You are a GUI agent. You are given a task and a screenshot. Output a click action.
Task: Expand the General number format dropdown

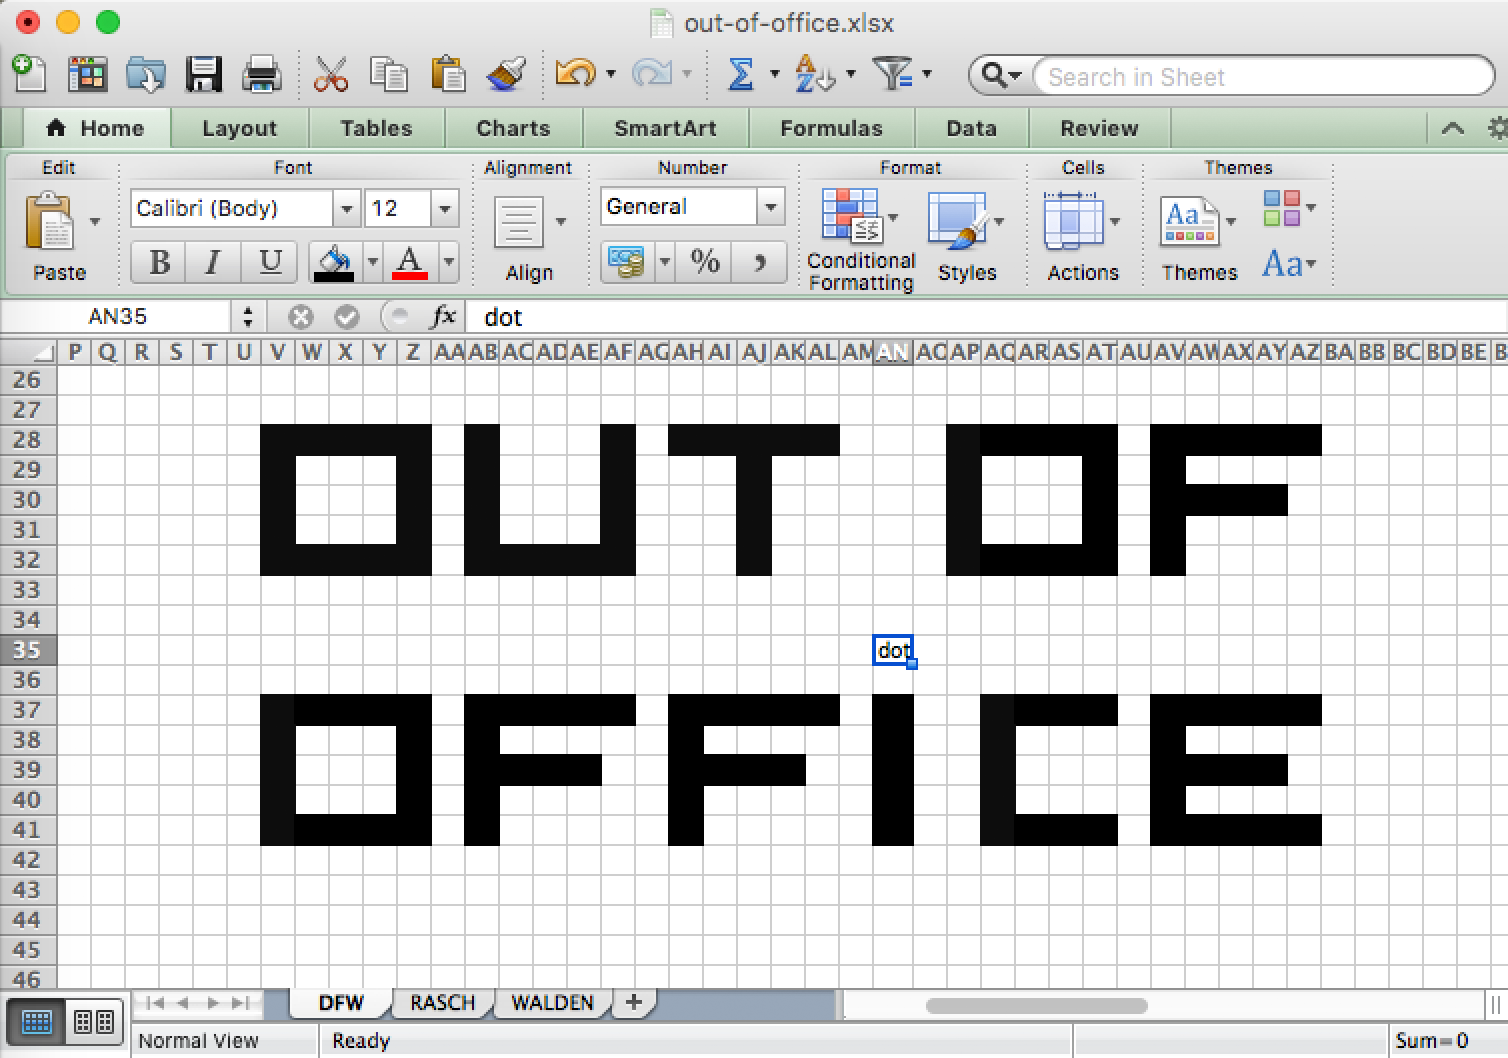770,207
